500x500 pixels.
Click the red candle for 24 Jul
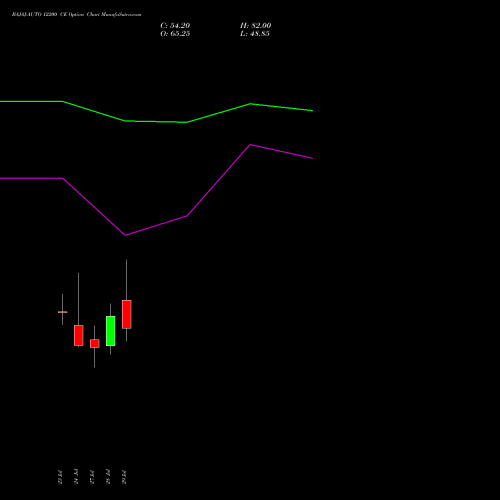pyautogui.click(x=79, y=335)
